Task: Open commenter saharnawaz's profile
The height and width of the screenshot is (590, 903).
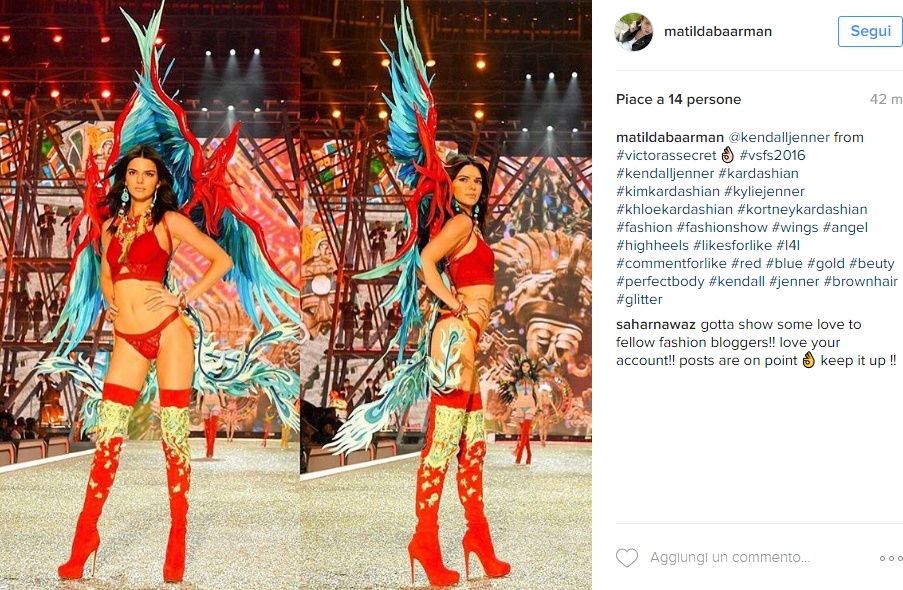Action: [x=656, y=325]
